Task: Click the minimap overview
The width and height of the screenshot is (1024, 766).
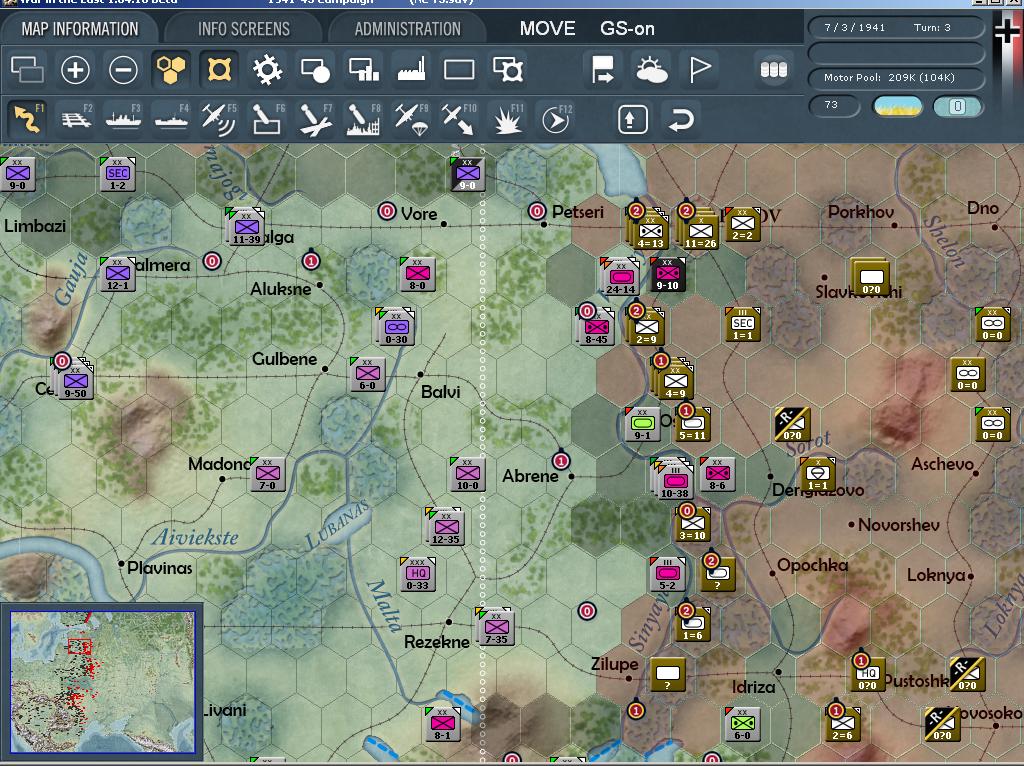Action: click(103, 682)
